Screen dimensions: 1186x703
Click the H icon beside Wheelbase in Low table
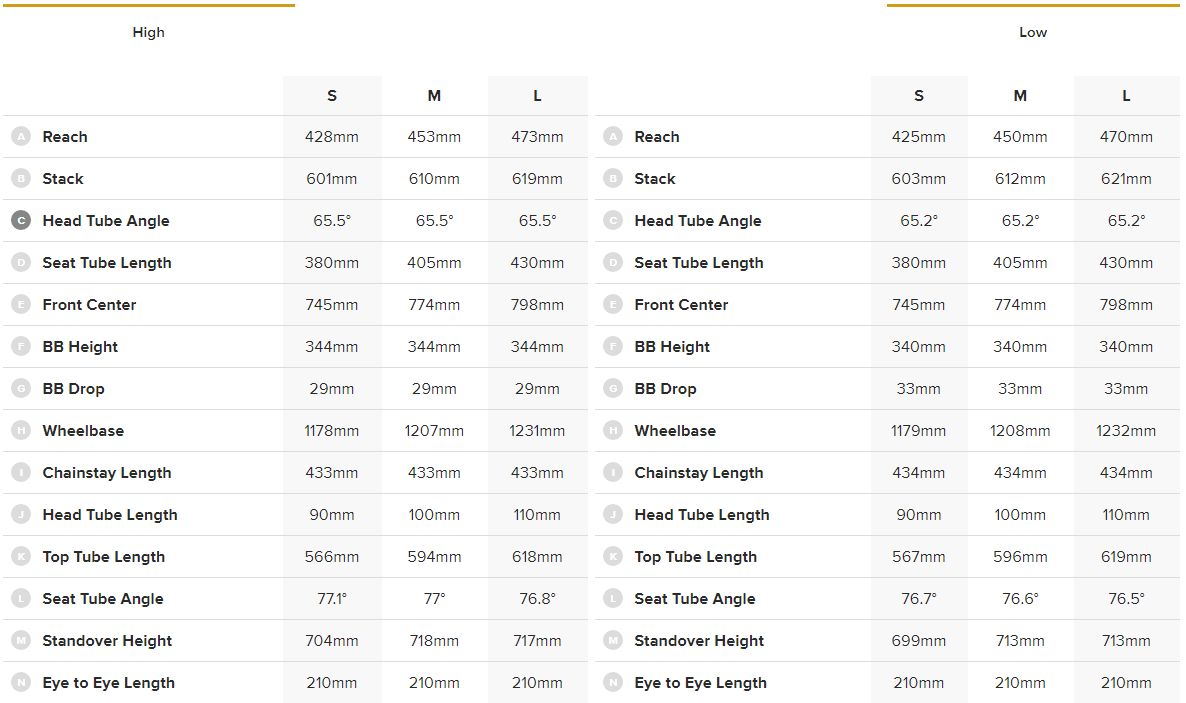click(613, 431)
